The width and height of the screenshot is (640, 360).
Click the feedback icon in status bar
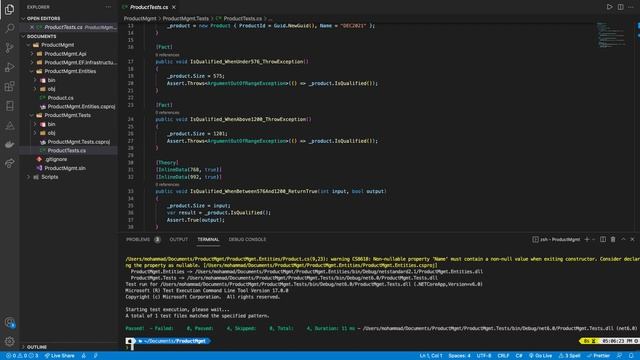pyautogui.click(x=619, y=356)
